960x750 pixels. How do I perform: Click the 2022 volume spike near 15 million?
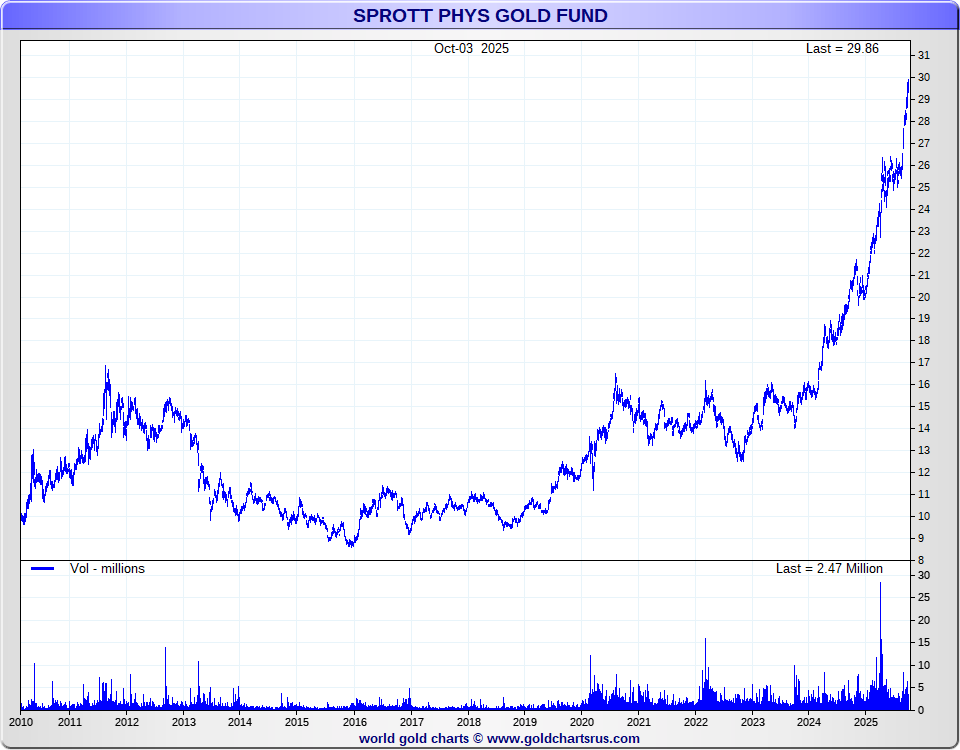click(x=705, y=673)
